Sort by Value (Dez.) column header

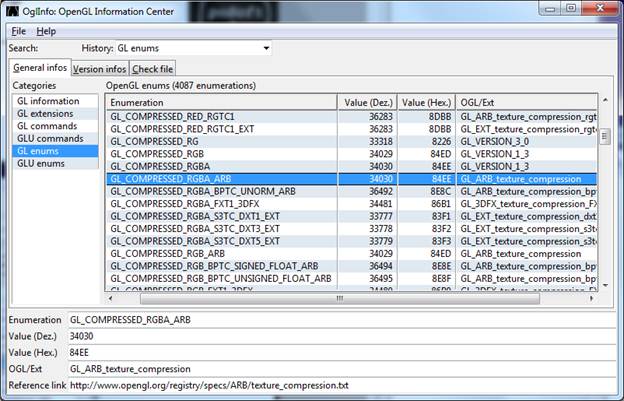click(369, 102)
